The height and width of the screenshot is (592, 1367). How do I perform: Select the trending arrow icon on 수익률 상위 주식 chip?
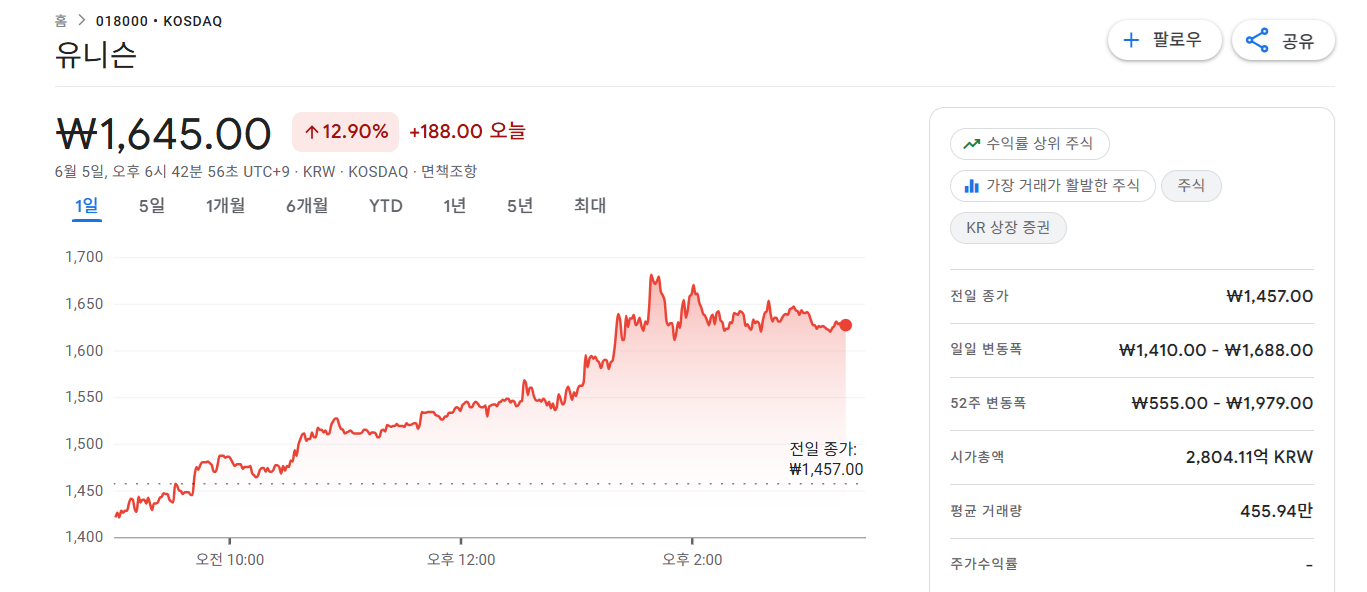coord(972,143)
